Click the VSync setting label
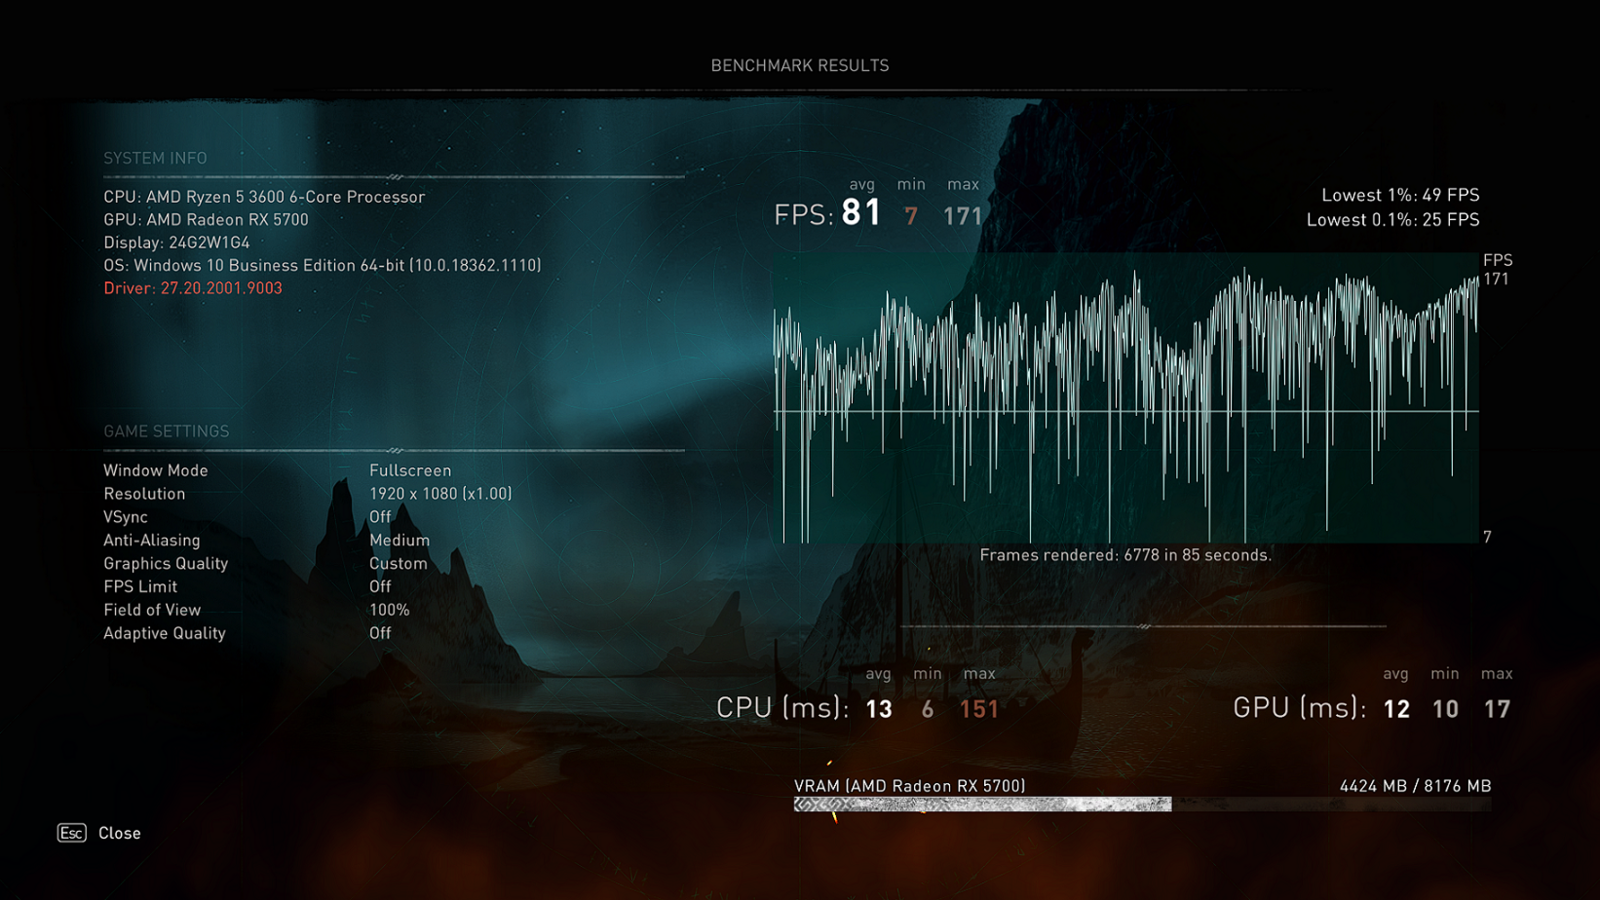Image resolution: width=1600 pixels, height=900 pixels. coord(126,517)
